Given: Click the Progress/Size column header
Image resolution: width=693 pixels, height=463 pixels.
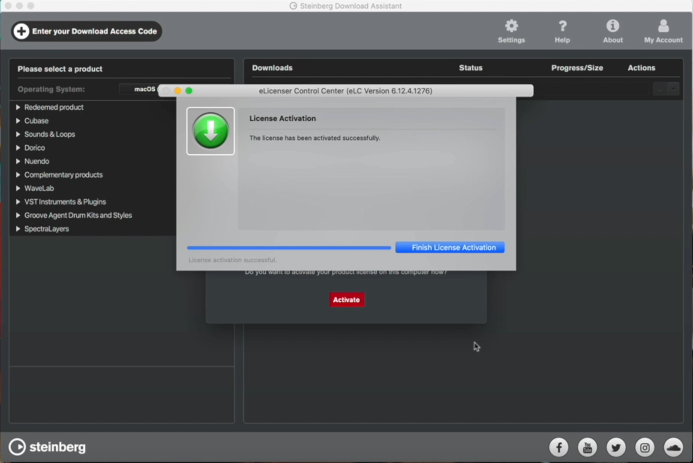Looking at the screenshot, I should [577, 68].
